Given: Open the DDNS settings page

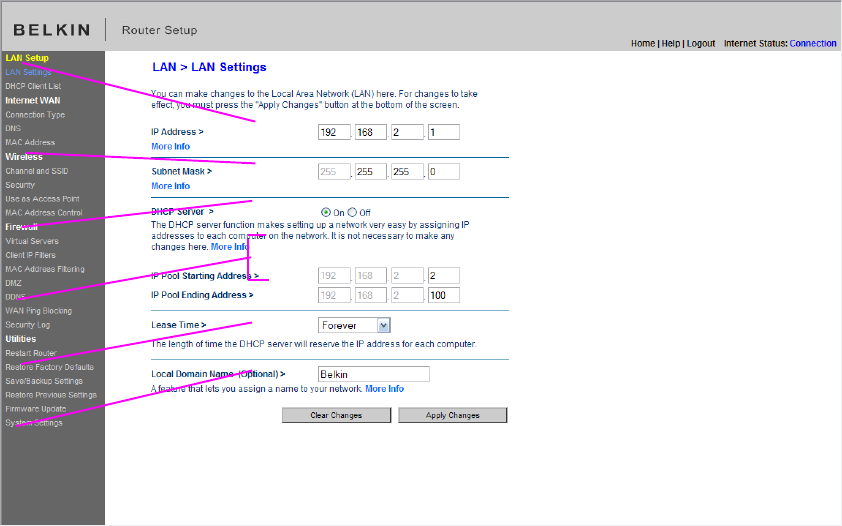Looking at the screenshot, I should pos(15,297).
